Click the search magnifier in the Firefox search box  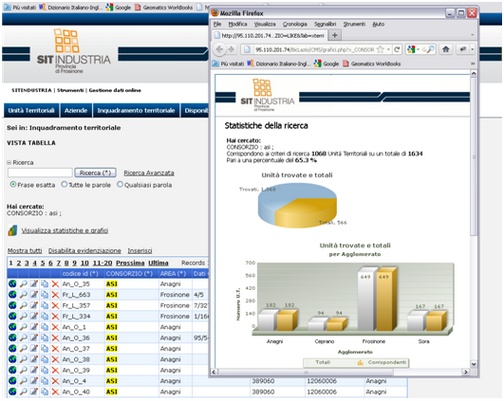pos(430,49)
